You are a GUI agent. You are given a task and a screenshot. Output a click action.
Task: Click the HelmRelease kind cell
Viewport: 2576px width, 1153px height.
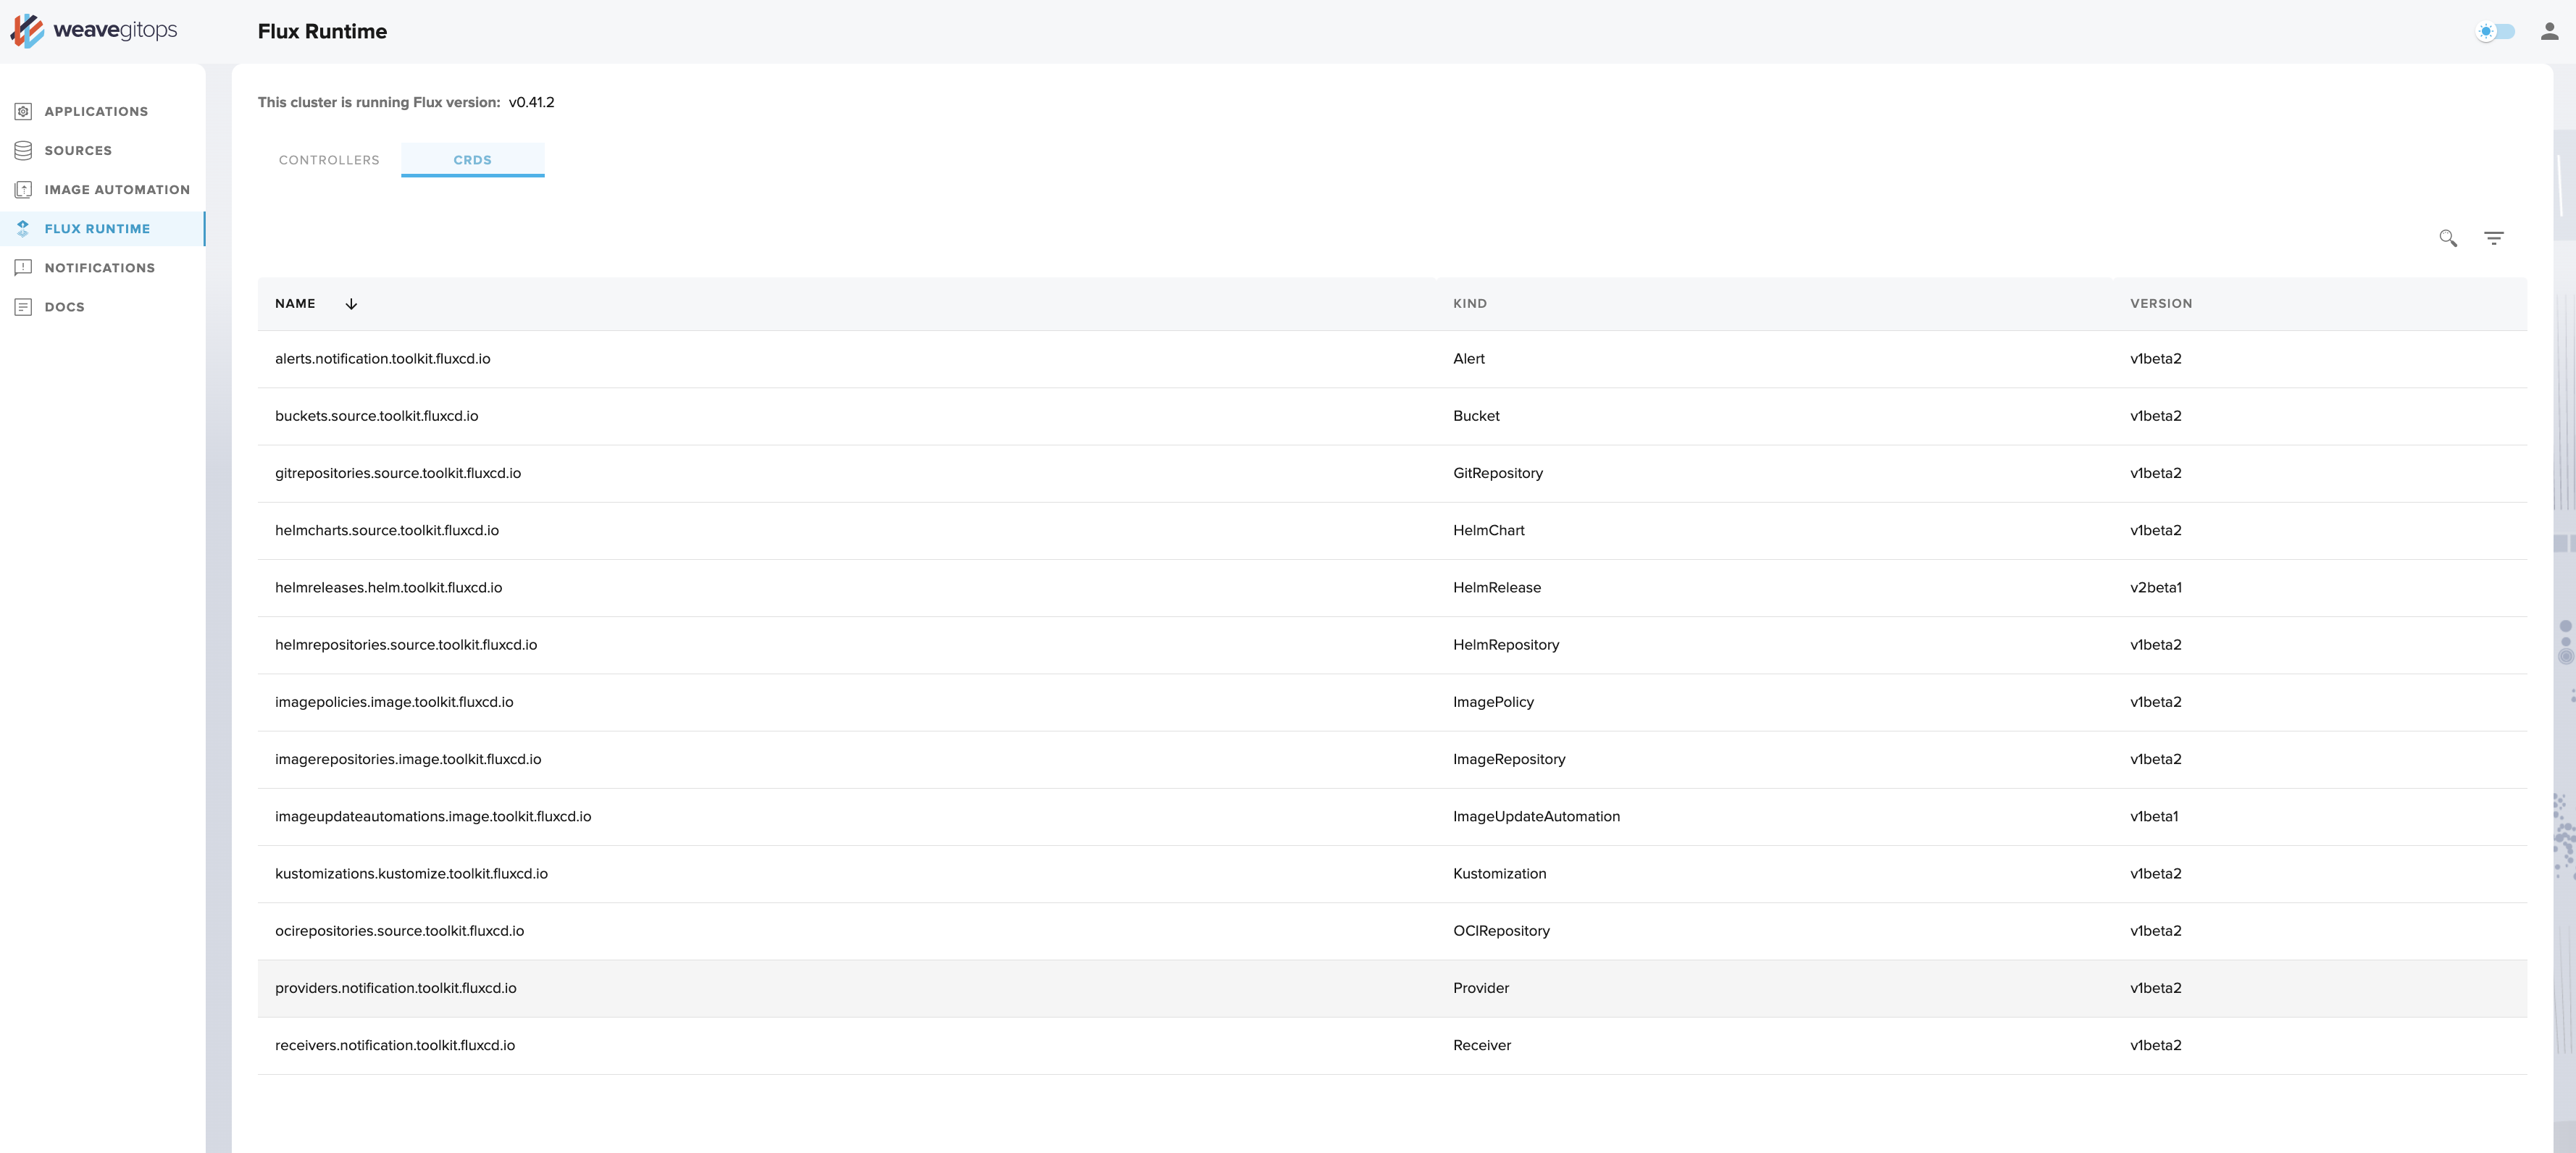(x=1496, y=587)
